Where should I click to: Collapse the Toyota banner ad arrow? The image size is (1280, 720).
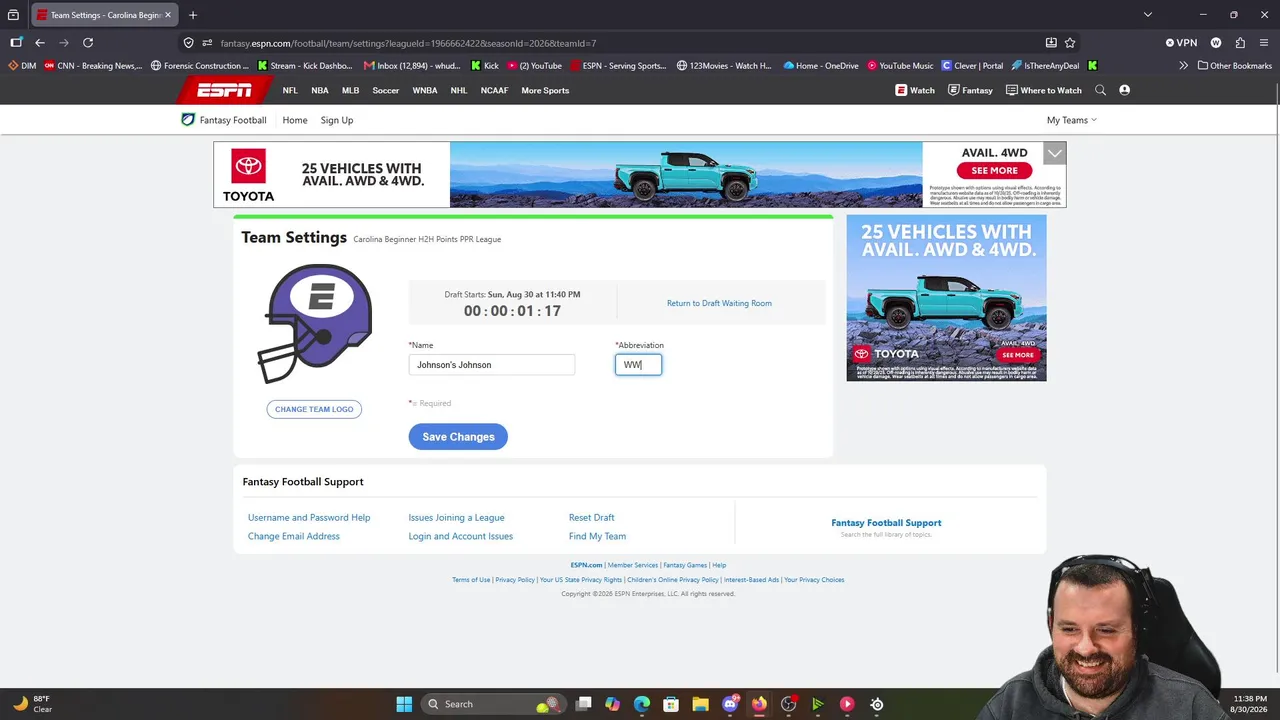1055,153
